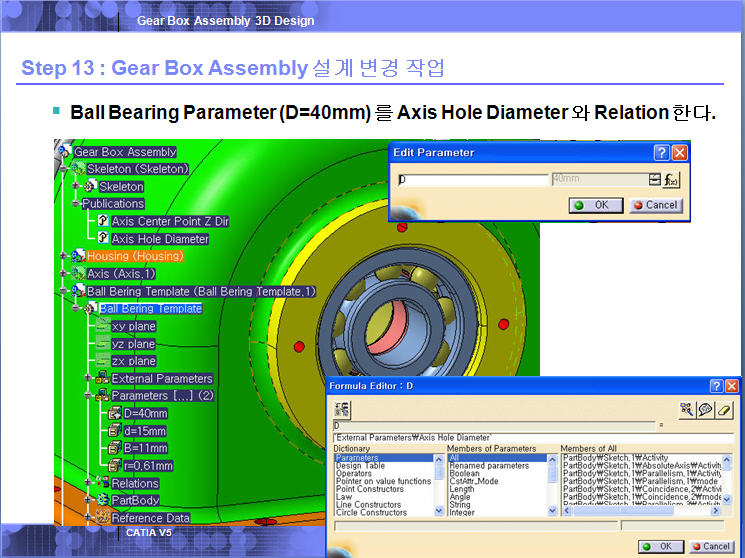Click the formula f(x) icon in Edit Parameter
745x558 pixels.
[x=671, y=179]
